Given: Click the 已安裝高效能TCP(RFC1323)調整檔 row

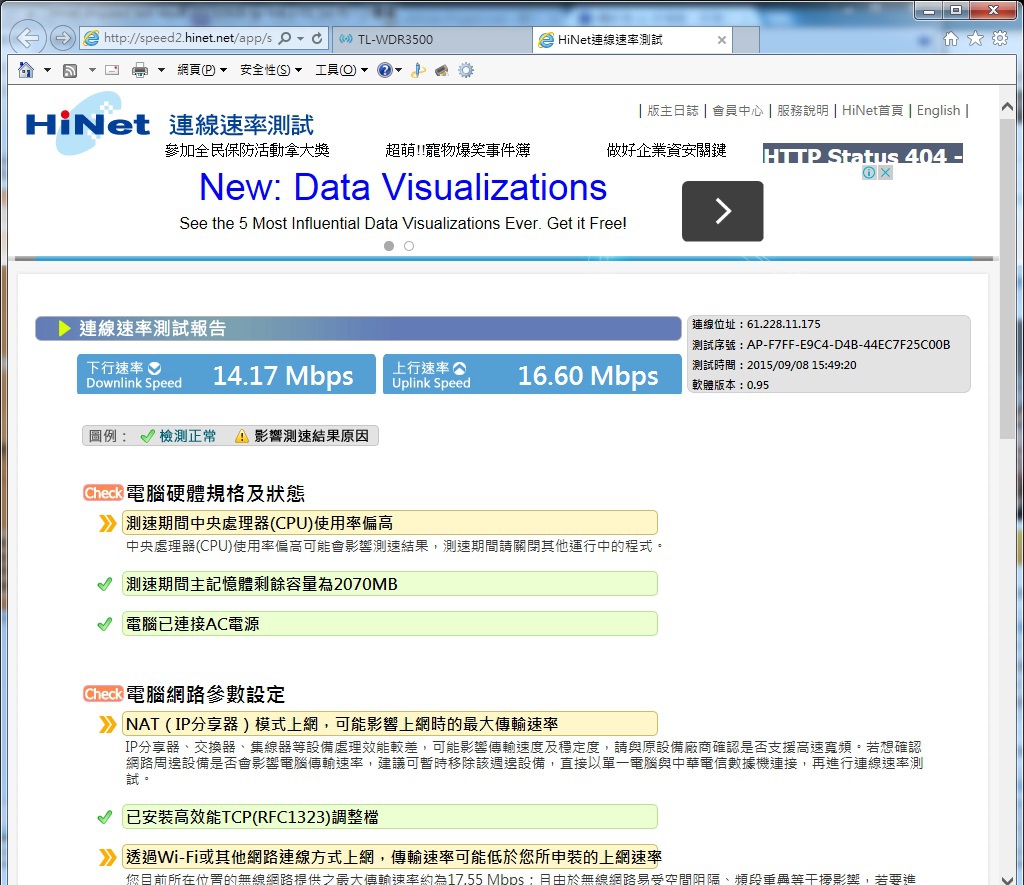Looking at the screenshot, I should (x=390, y=817).
